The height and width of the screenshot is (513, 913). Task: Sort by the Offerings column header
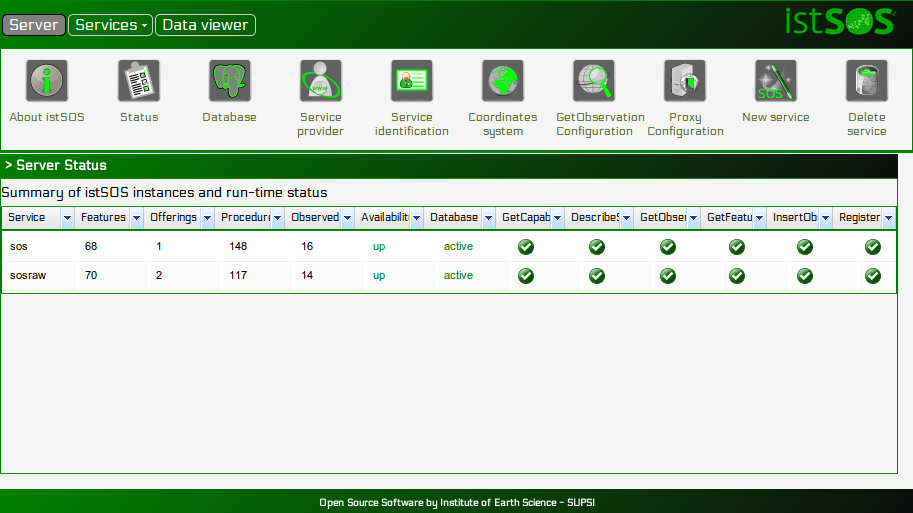174,217
